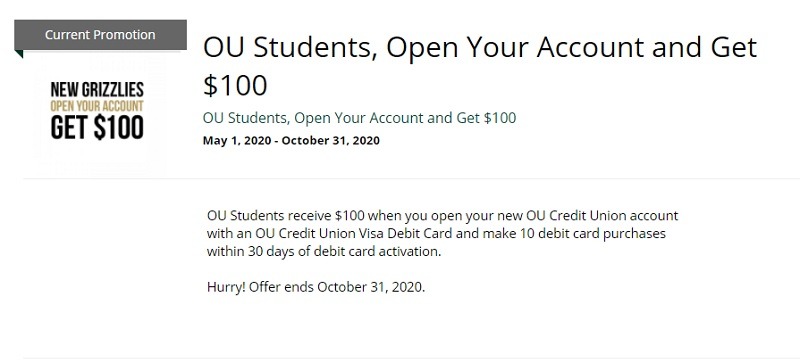Click the 10 debit card purchases text
The image size is (800, 363).
[x=593, y=233]
